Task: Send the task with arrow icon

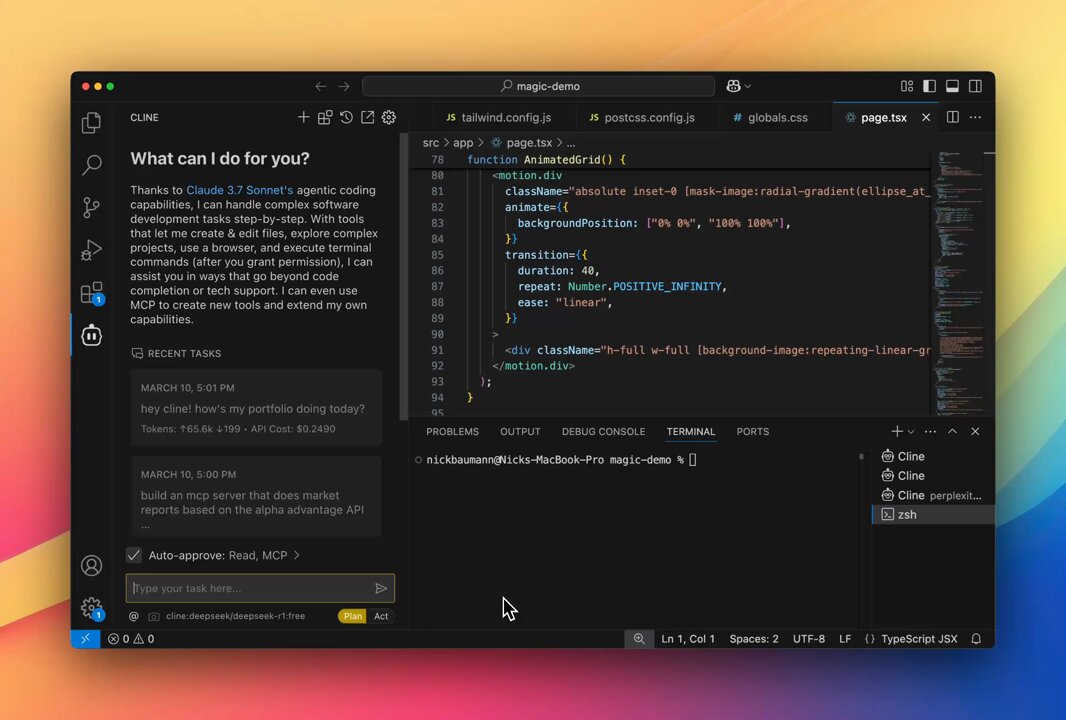Action: tap(381, 589)
